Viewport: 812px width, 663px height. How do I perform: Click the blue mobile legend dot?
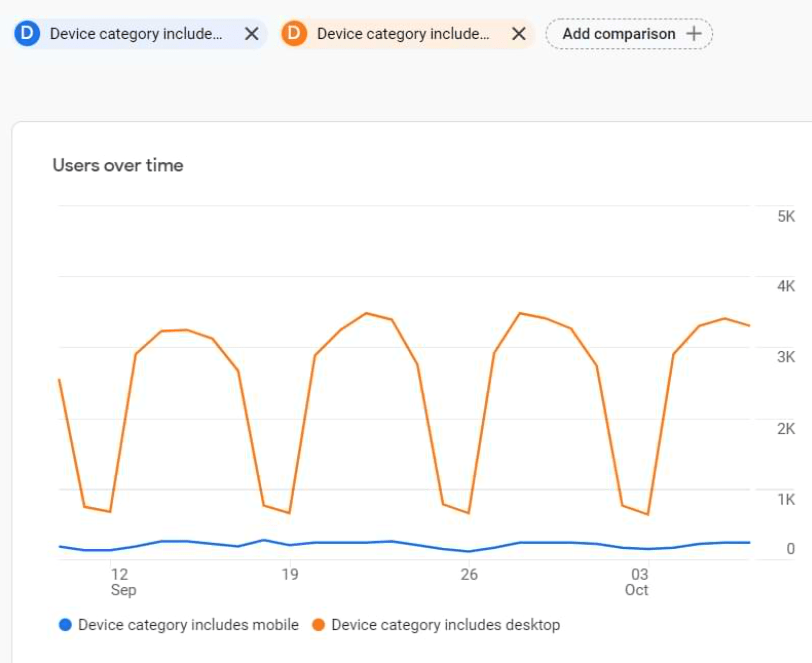pos(66,625)
